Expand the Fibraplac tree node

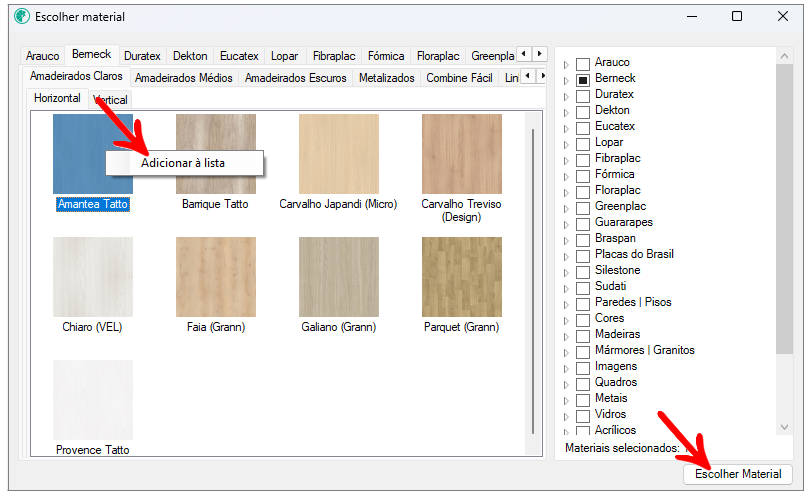[x=566, y=161]
